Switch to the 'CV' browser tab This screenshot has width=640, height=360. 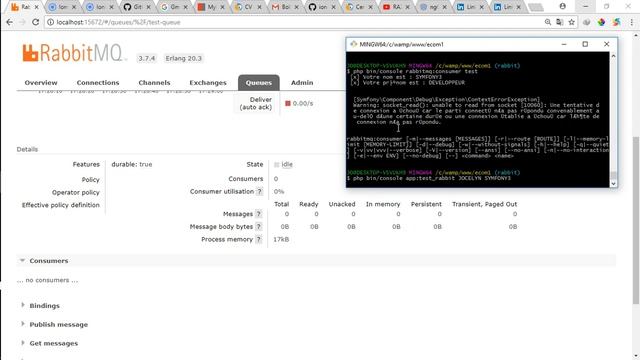click(247, 7)
